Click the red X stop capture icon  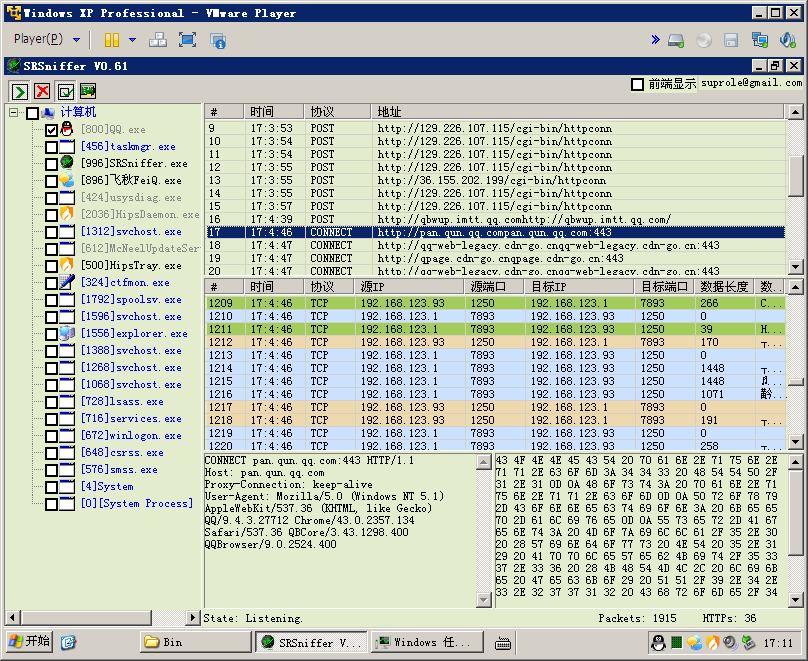42,91
